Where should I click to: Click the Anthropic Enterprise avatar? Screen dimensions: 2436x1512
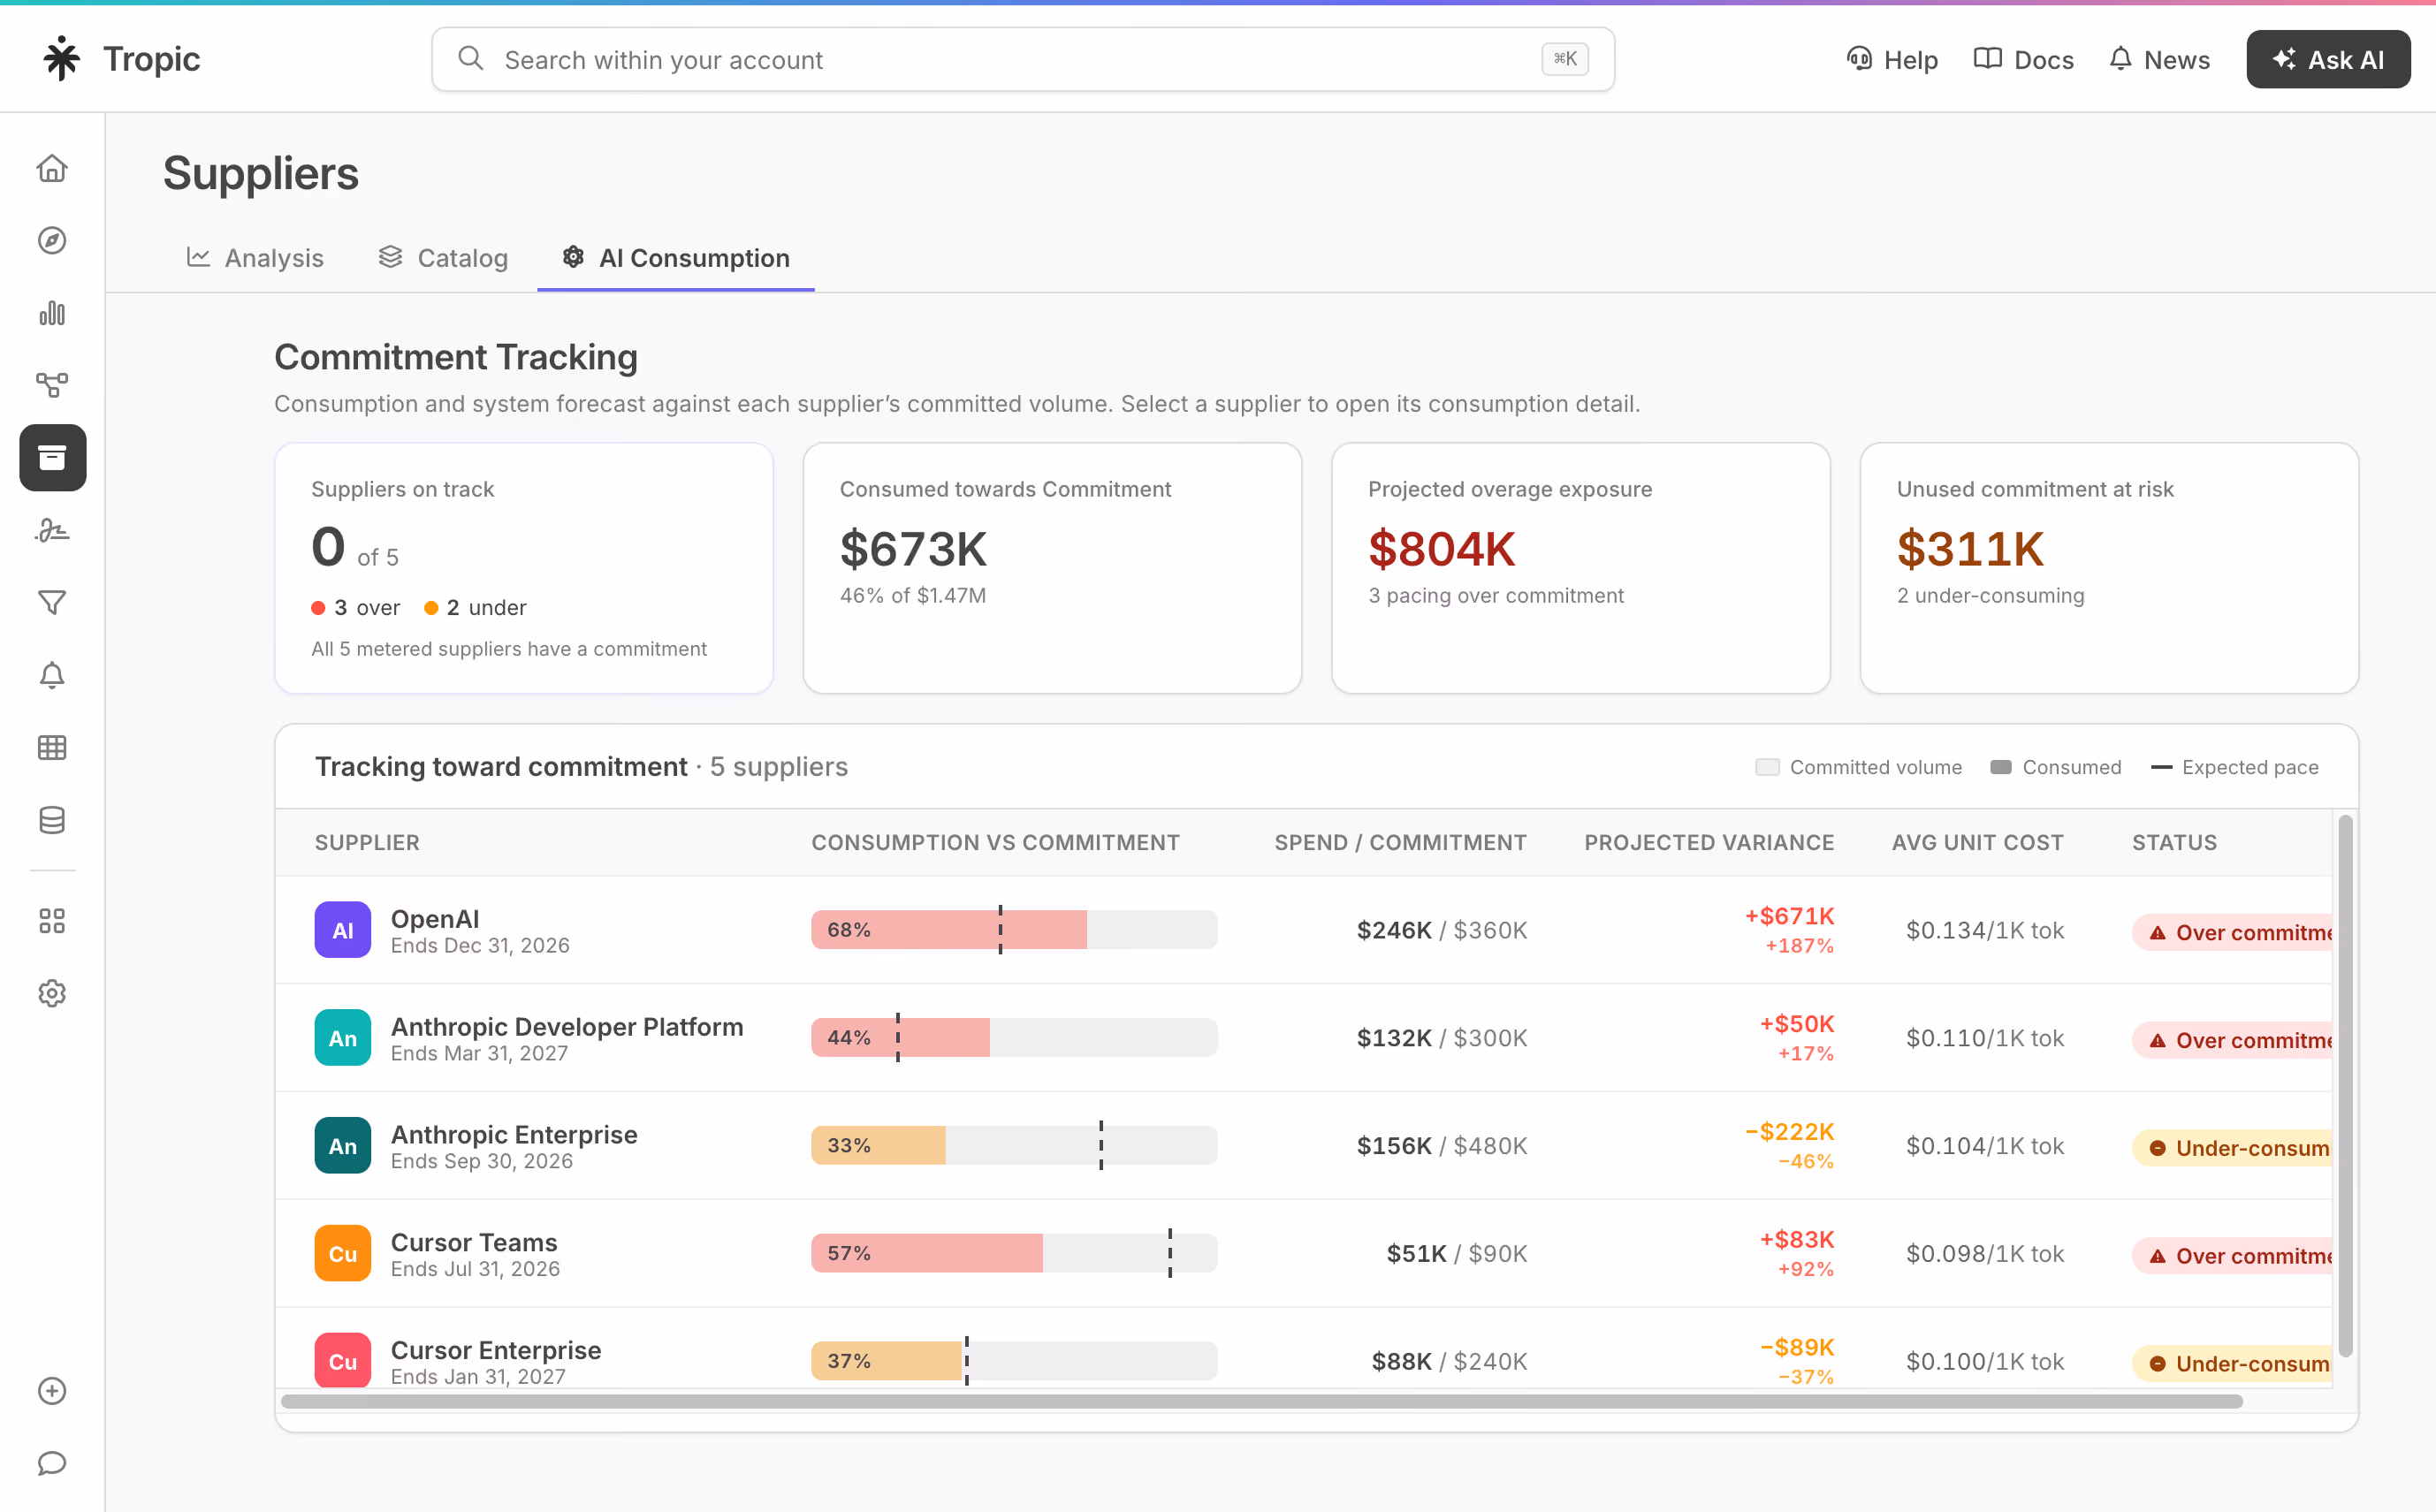343,1146
